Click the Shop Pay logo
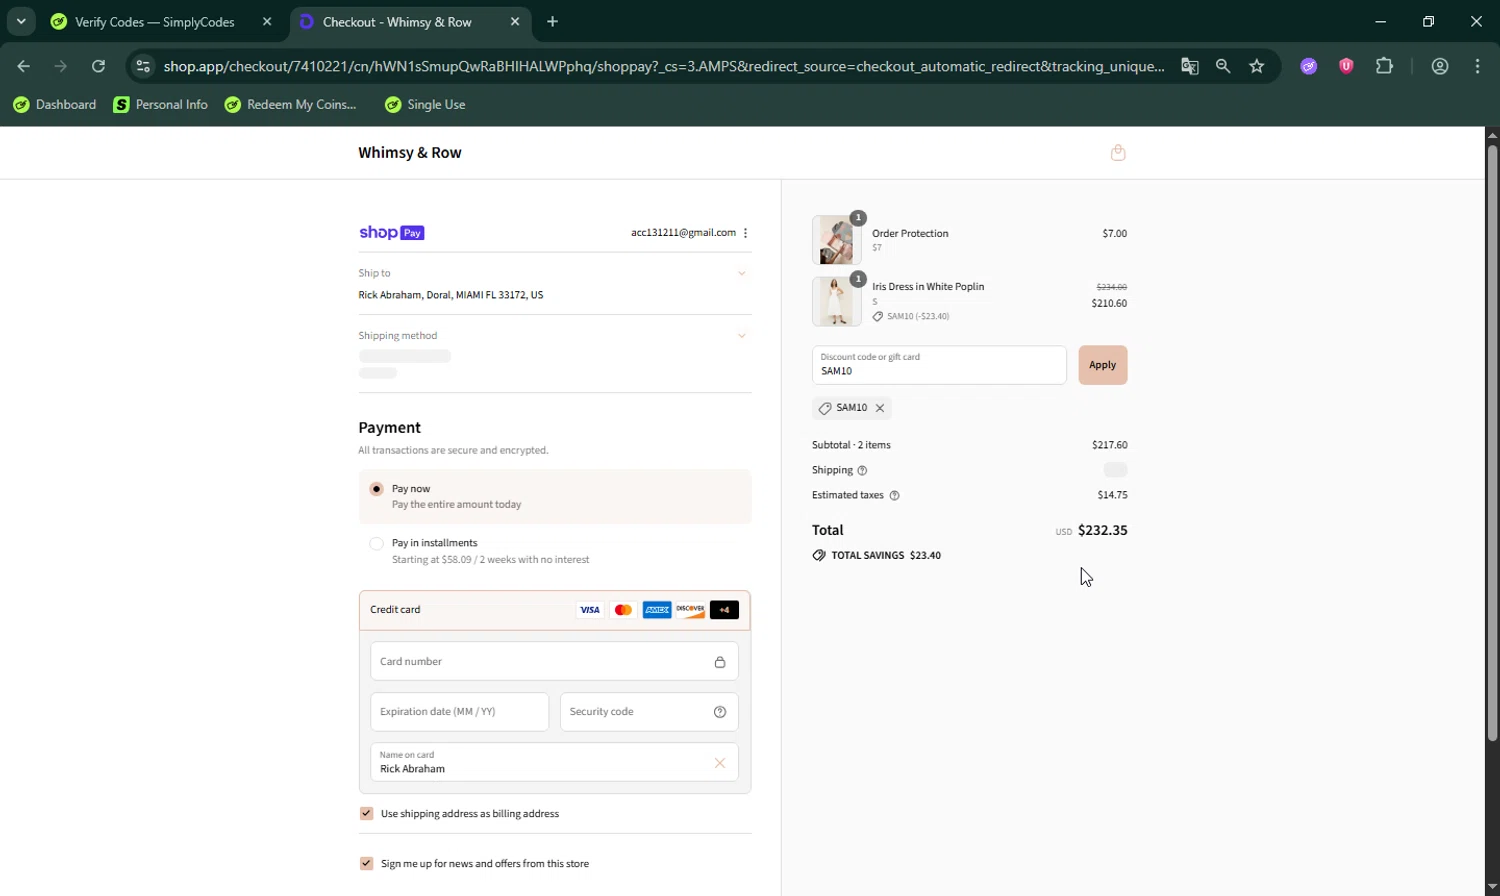 coord(392,233)
